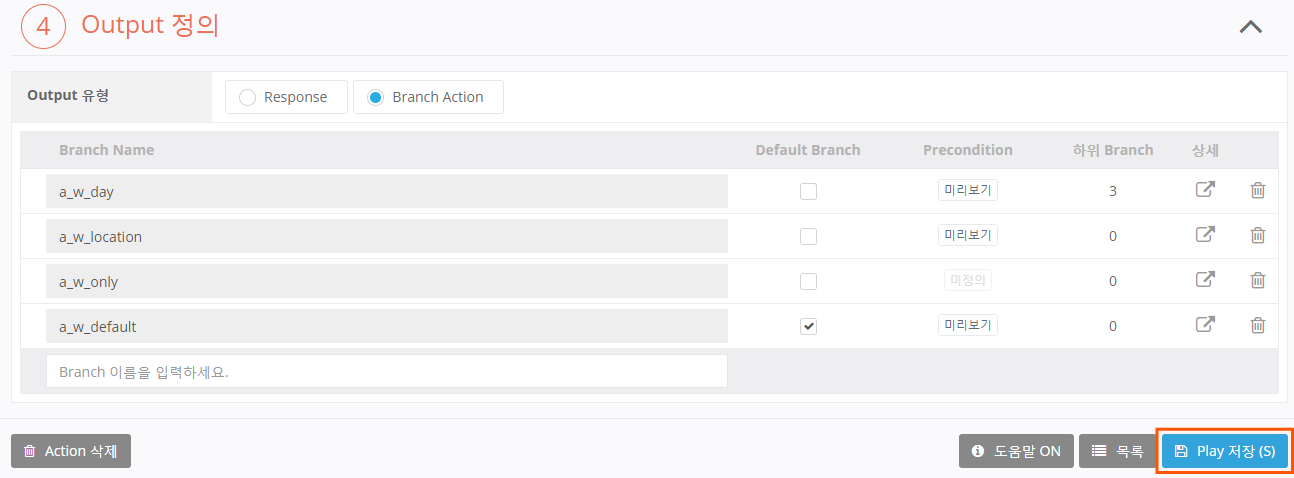
Task: Click the Action 삭제 button
Action: pyautogui.click(x=71, y=451)
